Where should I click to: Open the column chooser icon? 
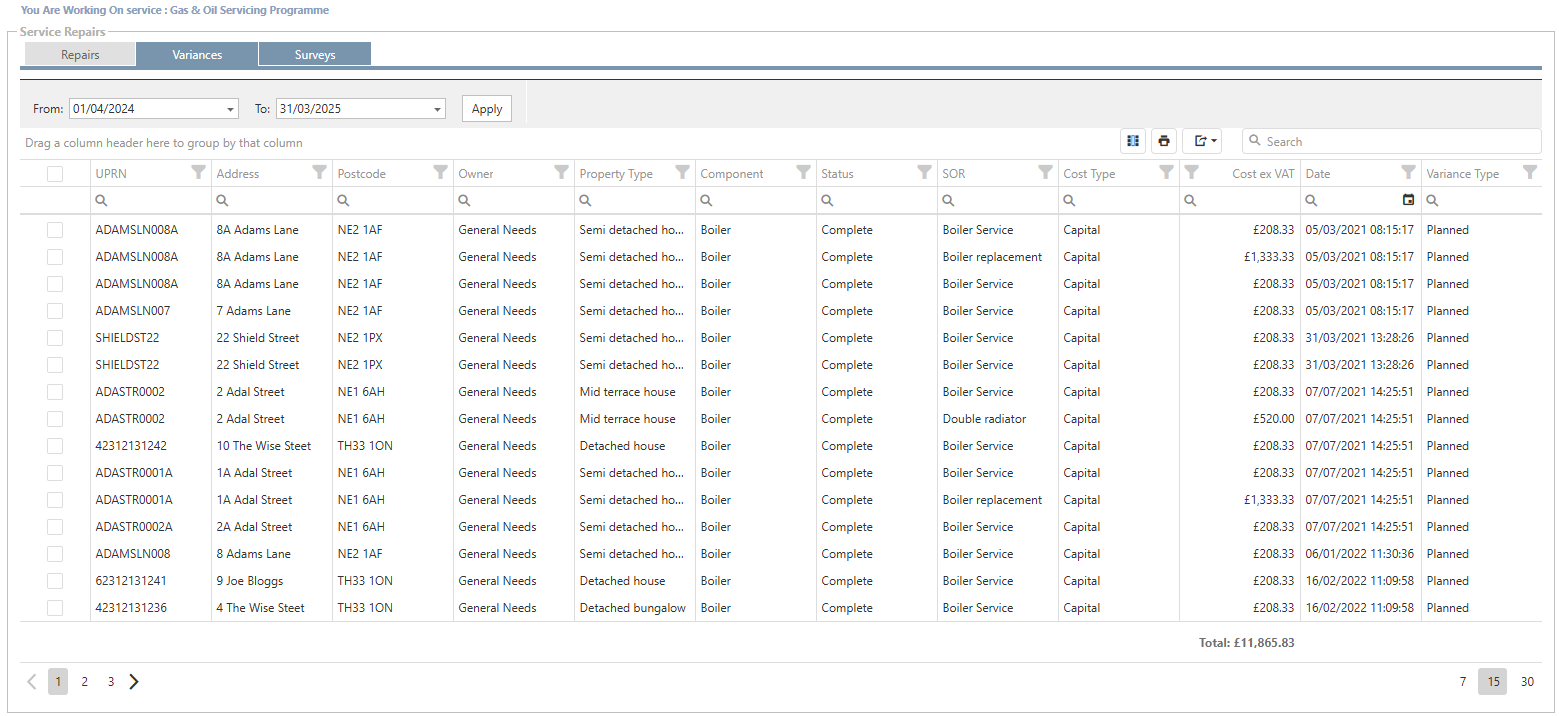1133,141
